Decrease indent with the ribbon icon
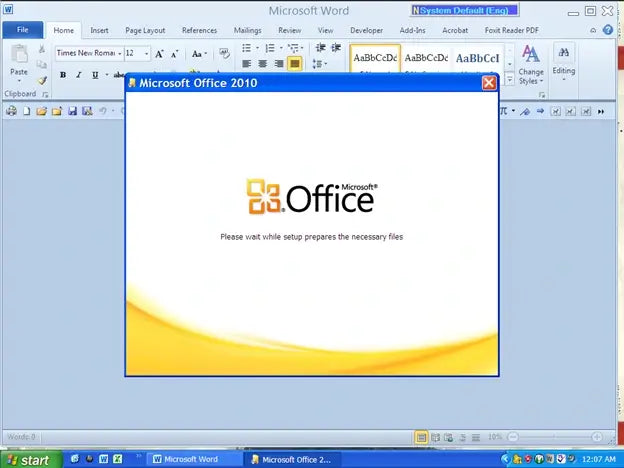Image resolution: width=624 pixels, height=468 pixels. [320, 48]
